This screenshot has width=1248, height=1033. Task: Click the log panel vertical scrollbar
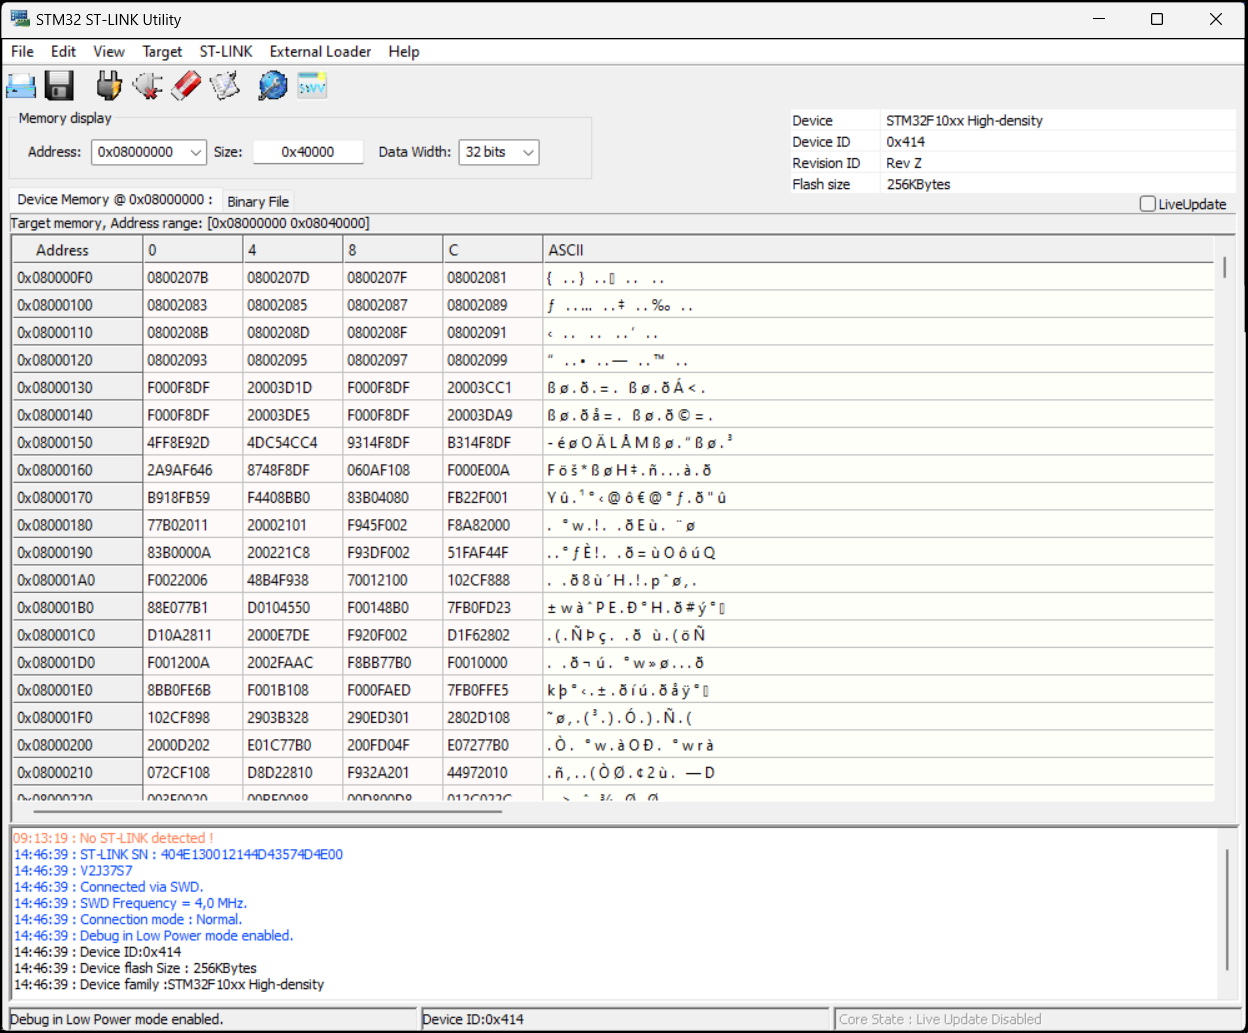click(1227, 910)
